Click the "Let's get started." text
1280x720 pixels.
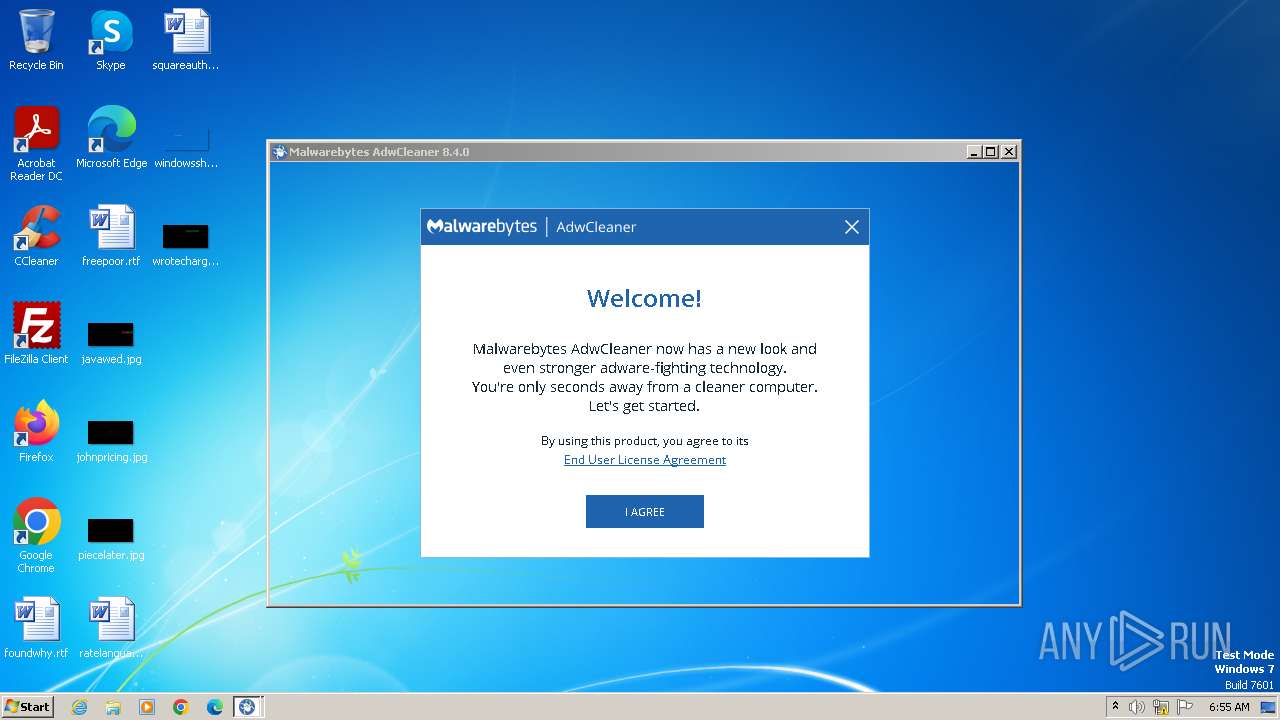644,406
